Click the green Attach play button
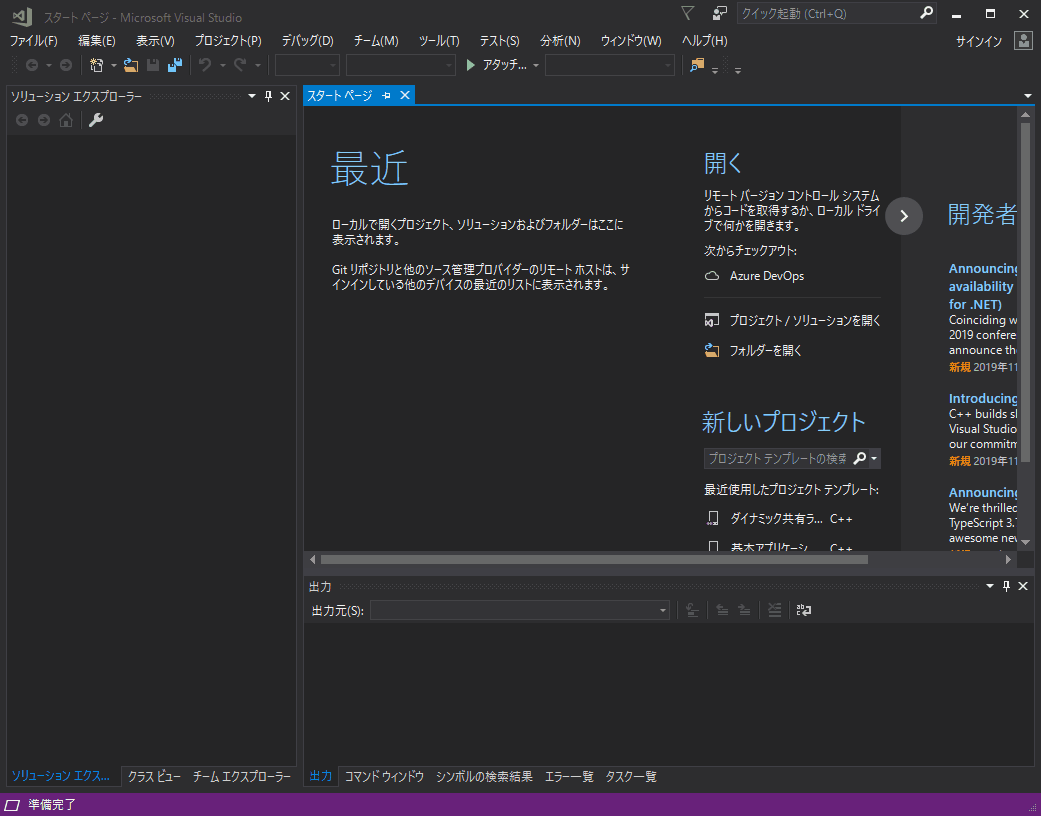 (x=471, y=65)
